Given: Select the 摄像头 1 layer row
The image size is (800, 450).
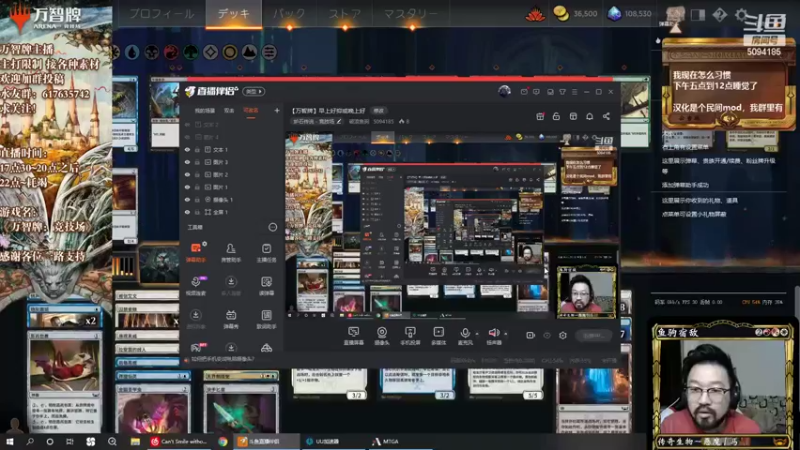Looking at the screenshot, I should coord(231,199).
